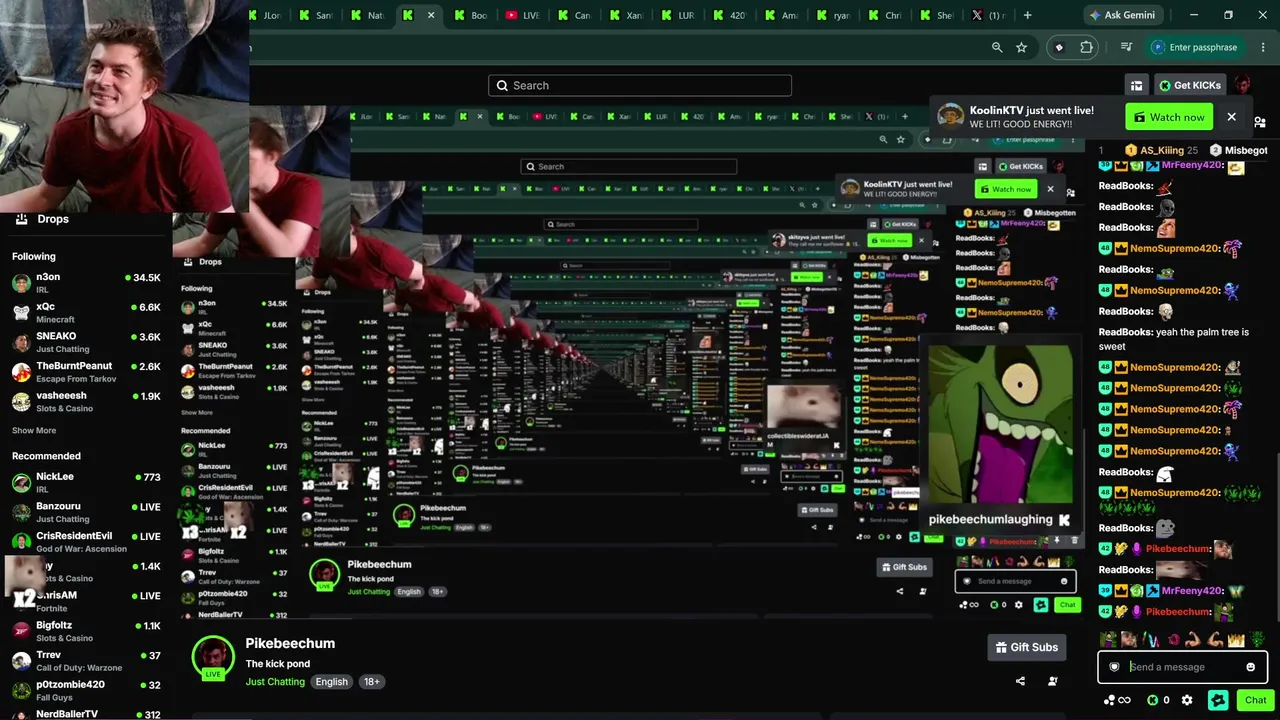Open the Chrome Extensions puzzle icon
The width and height of the screenshot is (1280, 720).
tap(1086, 47)
